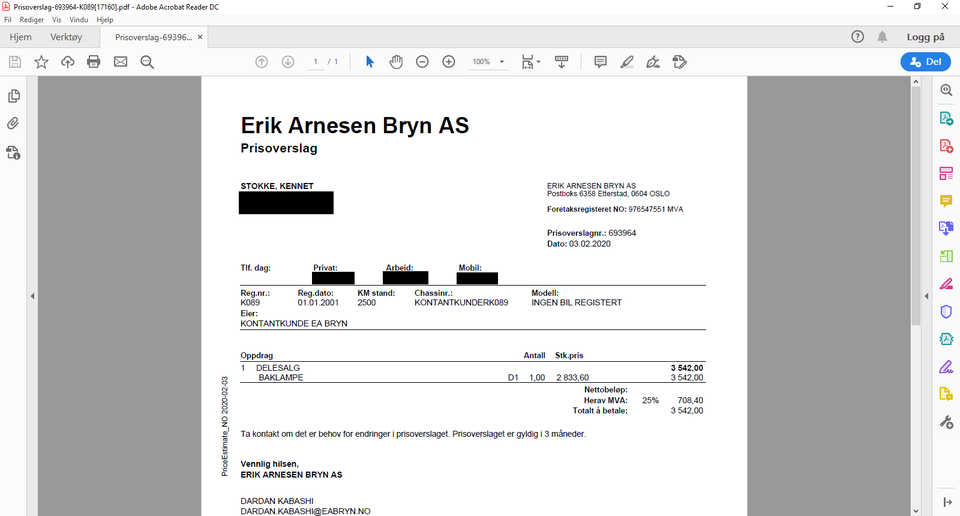
Task: Go to previous page arrow
Action: [261, 62]
